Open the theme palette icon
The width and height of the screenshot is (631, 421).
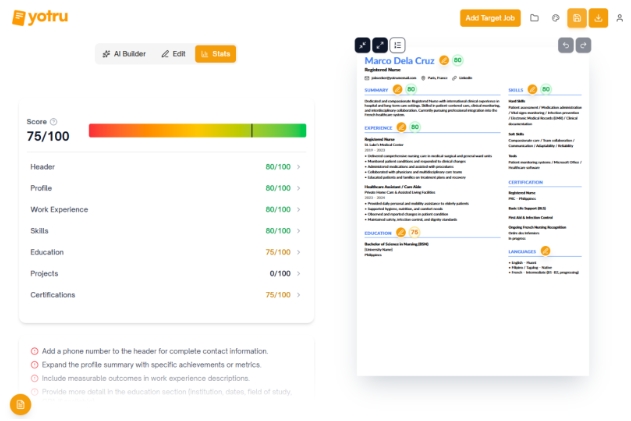pyautogui.click(x=556, y=18)
